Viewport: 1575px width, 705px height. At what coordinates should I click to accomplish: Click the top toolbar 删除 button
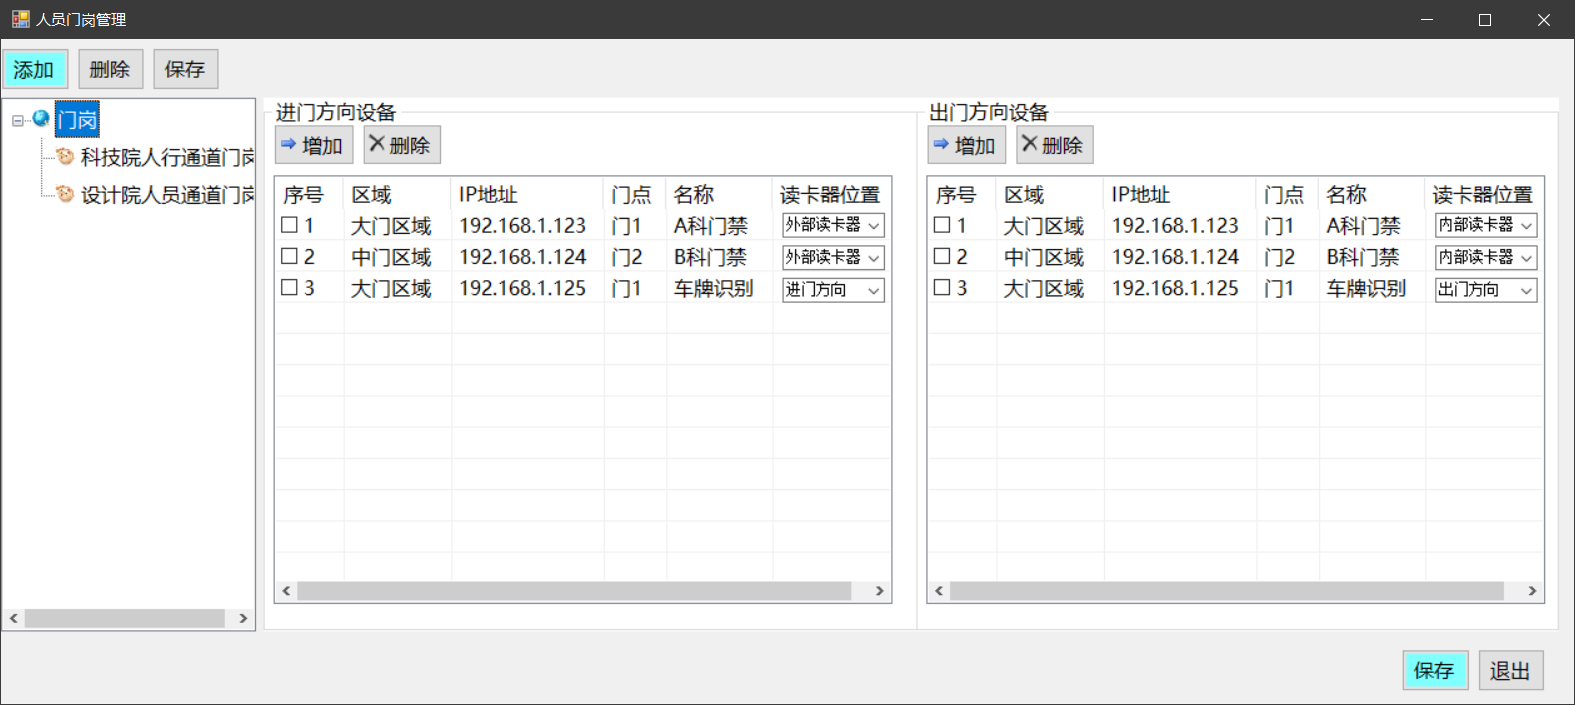(110, 69)
